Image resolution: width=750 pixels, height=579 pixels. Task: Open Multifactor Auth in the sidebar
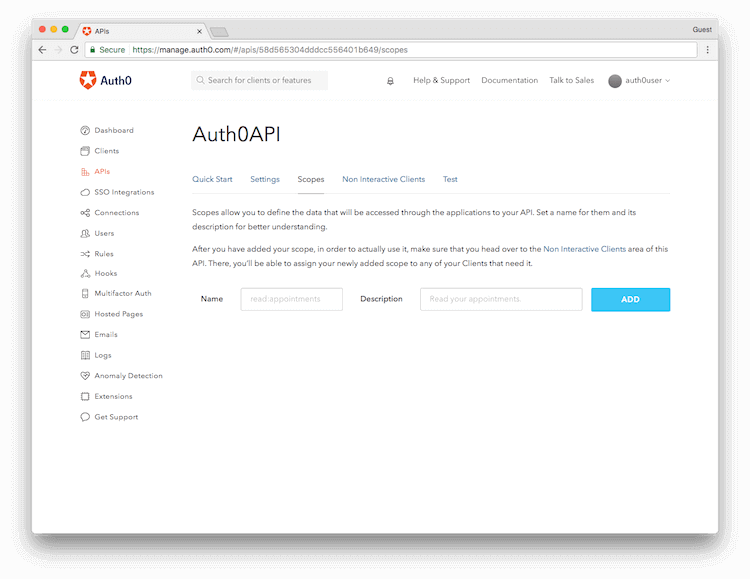coord(123,293)
